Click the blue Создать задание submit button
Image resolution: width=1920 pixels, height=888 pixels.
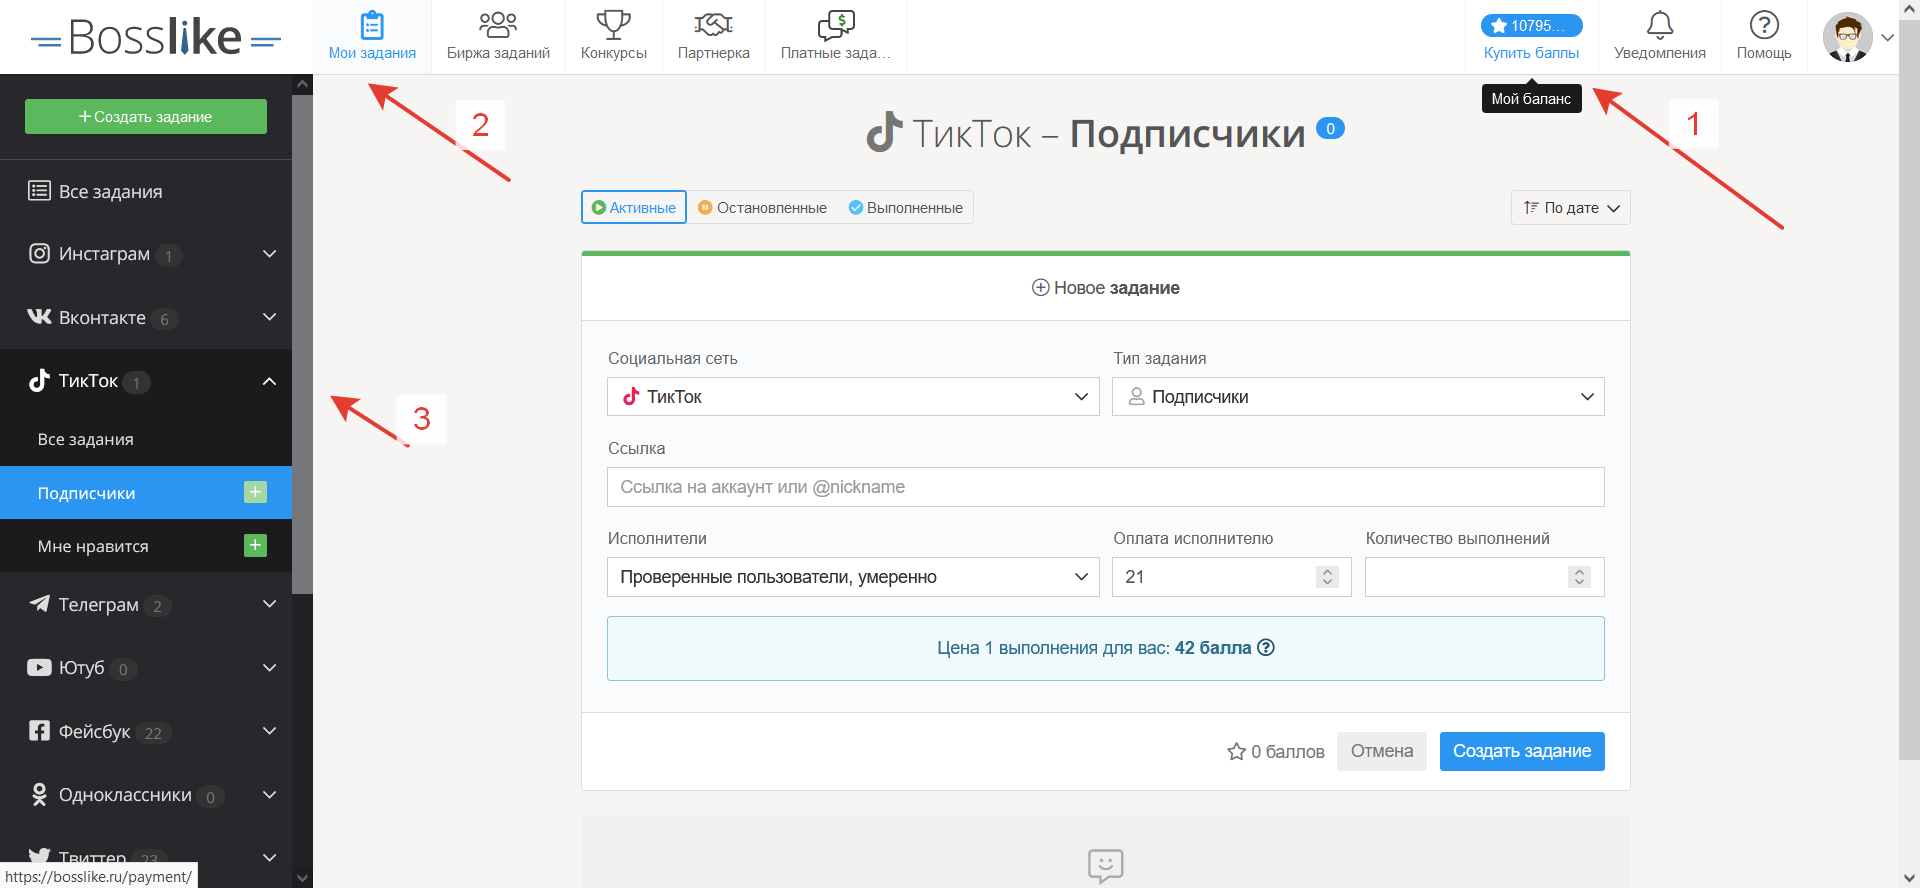pos(1521,752)
